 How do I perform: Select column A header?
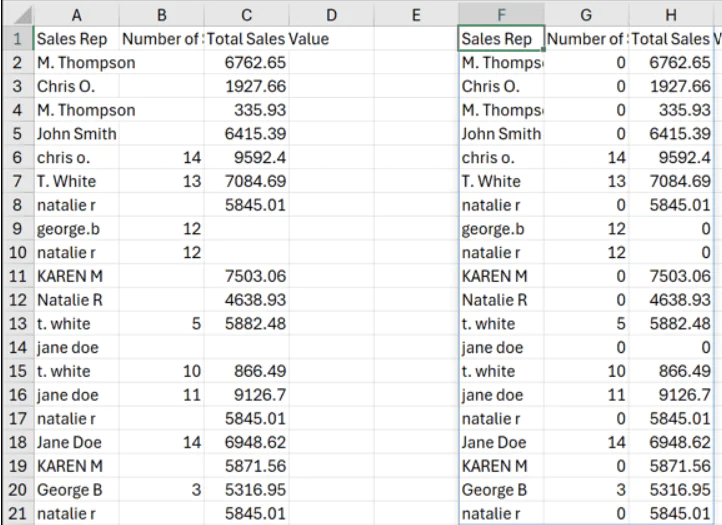[75, 14]
